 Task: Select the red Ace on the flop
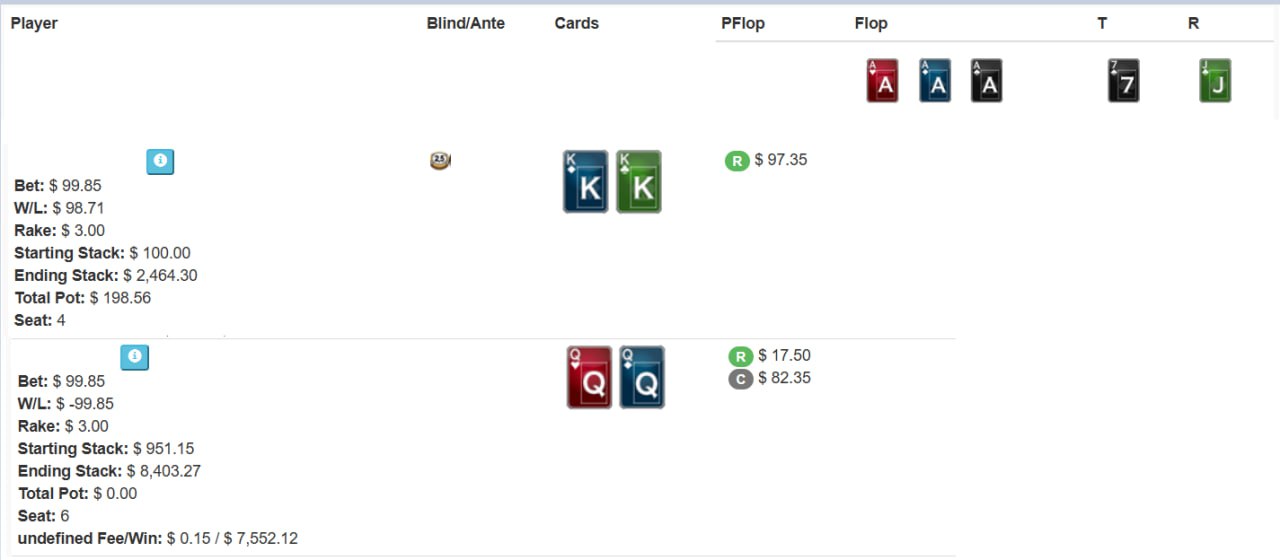click(x=882, y=81)
